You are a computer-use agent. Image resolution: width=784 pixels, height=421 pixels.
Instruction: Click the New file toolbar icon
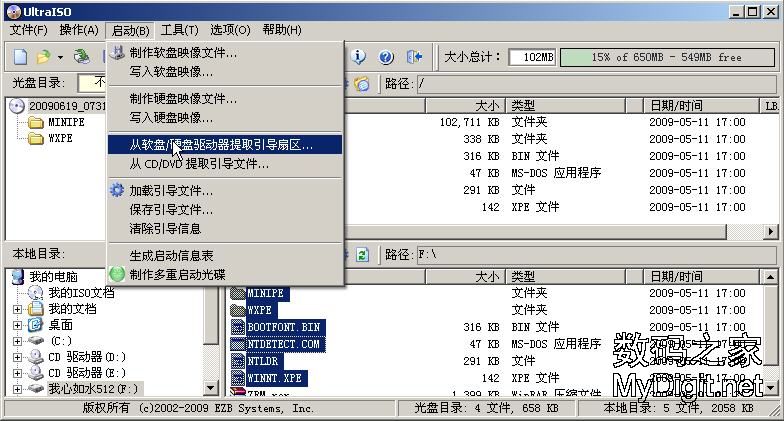point(20,57)
